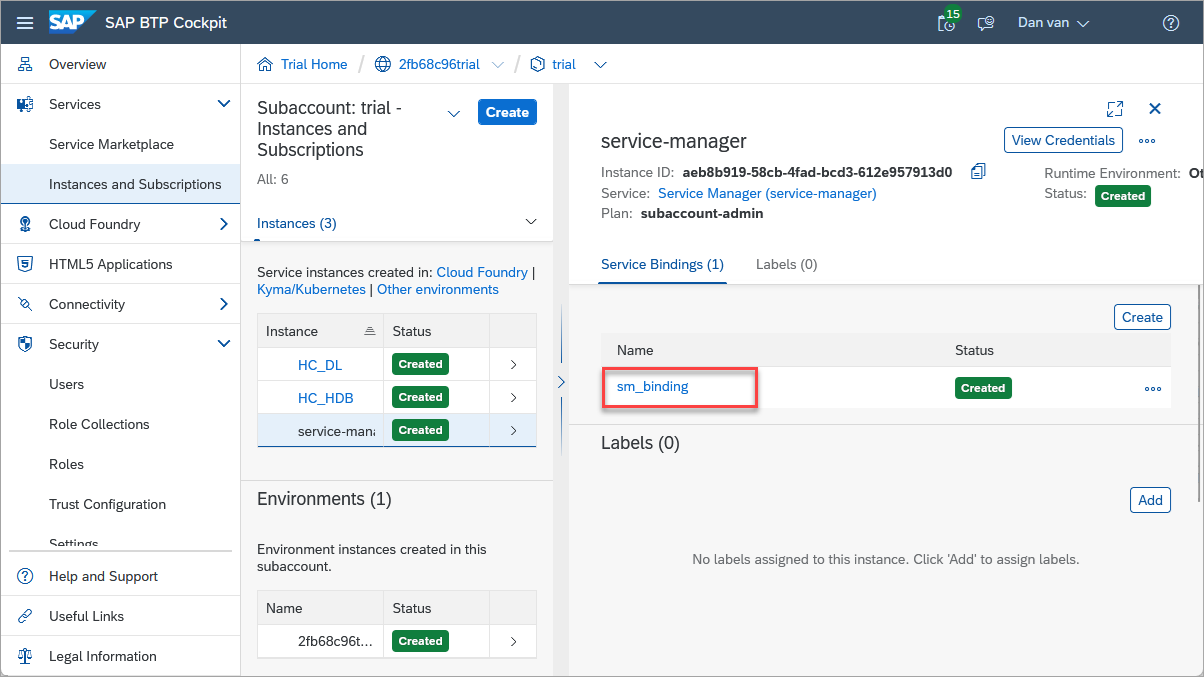Open Legal Information
The height and width of the screenshot is (677, 1204).
tap(103, 656)
